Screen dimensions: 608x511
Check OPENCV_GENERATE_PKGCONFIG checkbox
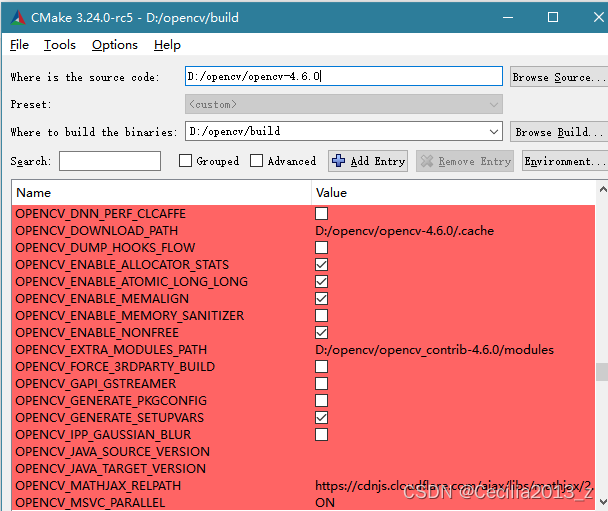[x=321, y=401]
